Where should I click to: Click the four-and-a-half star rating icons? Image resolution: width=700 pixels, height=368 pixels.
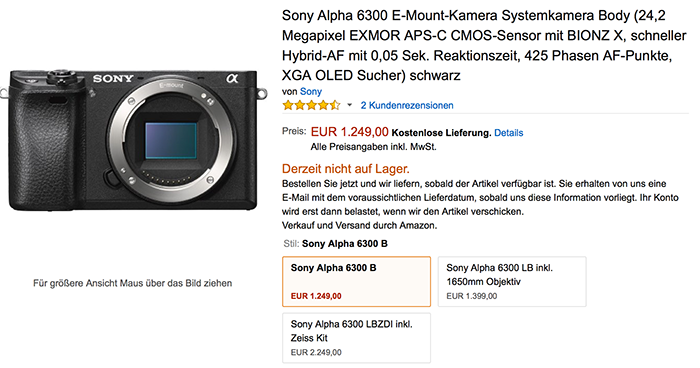click(x=312, y=105)
